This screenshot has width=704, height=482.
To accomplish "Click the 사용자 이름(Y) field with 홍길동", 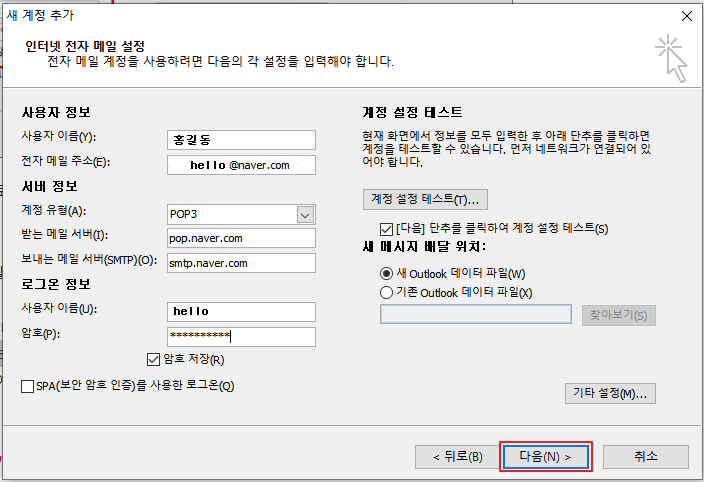I will tap(242, 140).
